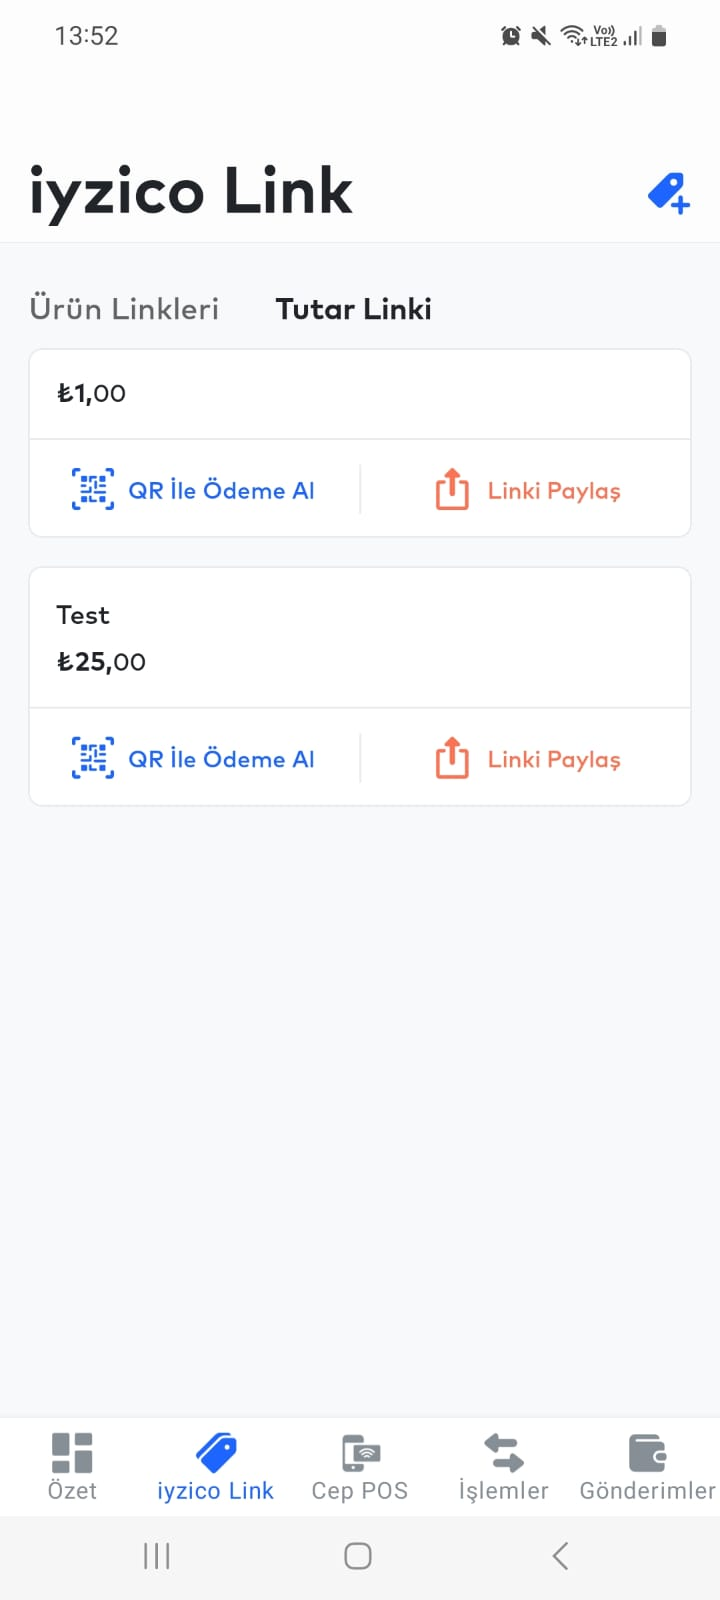Viewport: 720px width, 1600px height.
Task: Open the Test ₺25,00 link card
Action: pyautogui.click(x=360, y=638)
